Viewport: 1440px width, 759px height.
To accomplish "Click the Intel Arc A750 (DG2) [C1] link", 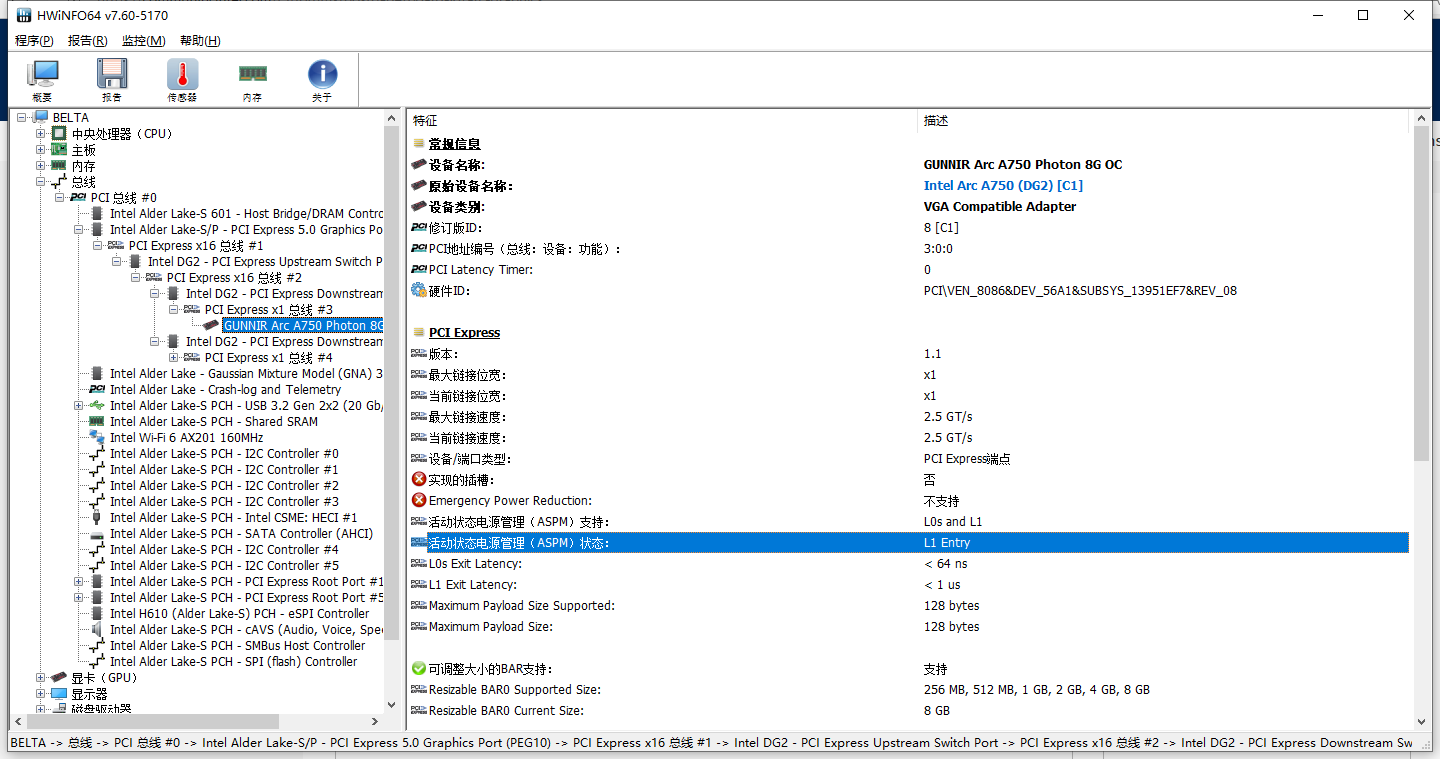I will [1002, 186].
